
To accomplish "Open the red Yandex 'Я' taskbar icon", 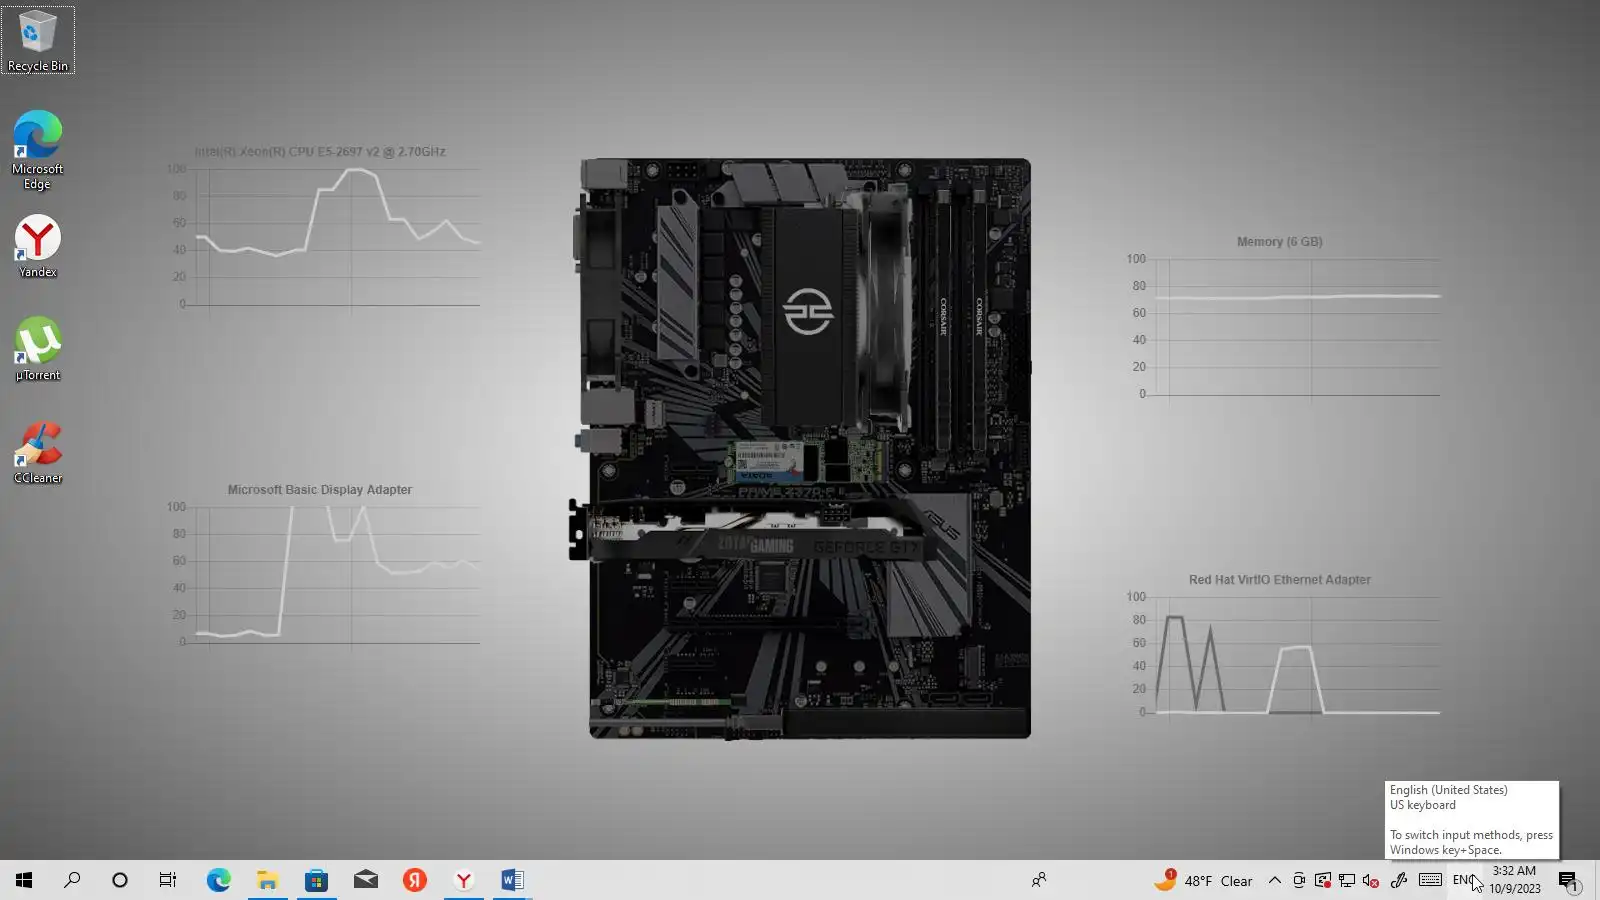I will [415, 880].
